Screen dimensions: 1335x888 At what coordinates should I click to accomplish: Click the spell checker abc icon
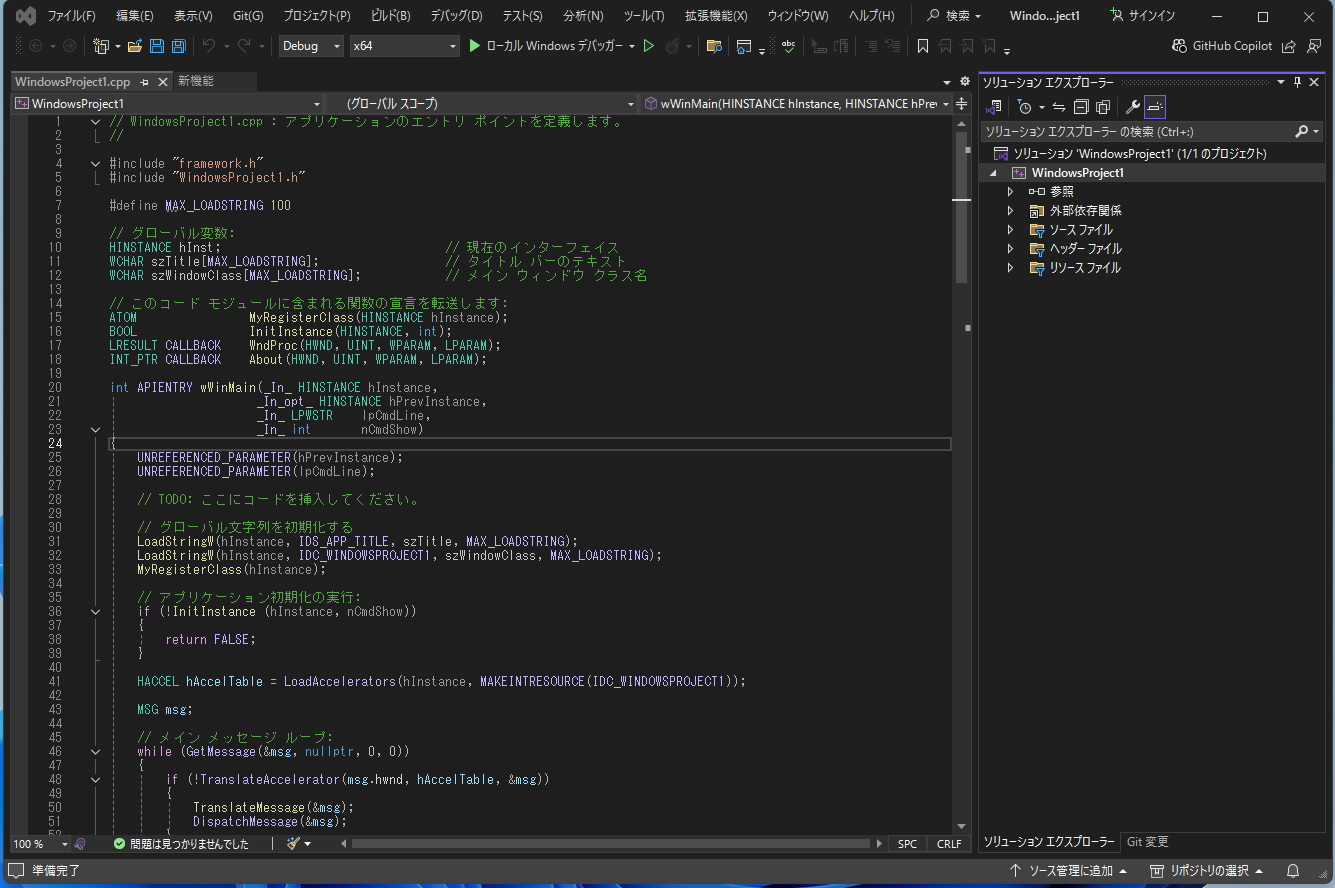pos(789,46)
